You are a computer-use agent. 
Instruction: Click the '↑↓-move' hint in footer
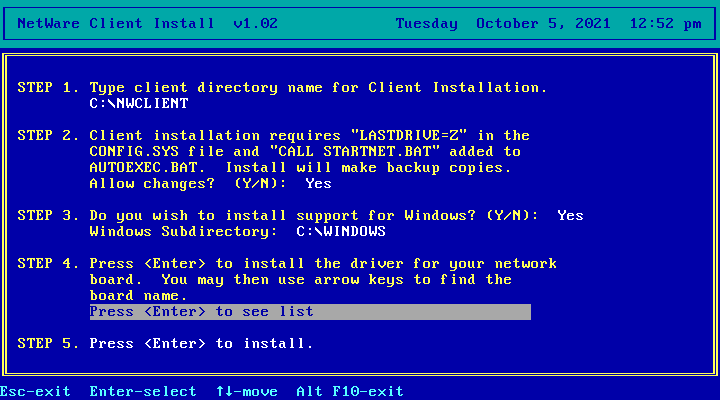click(247, 391)
